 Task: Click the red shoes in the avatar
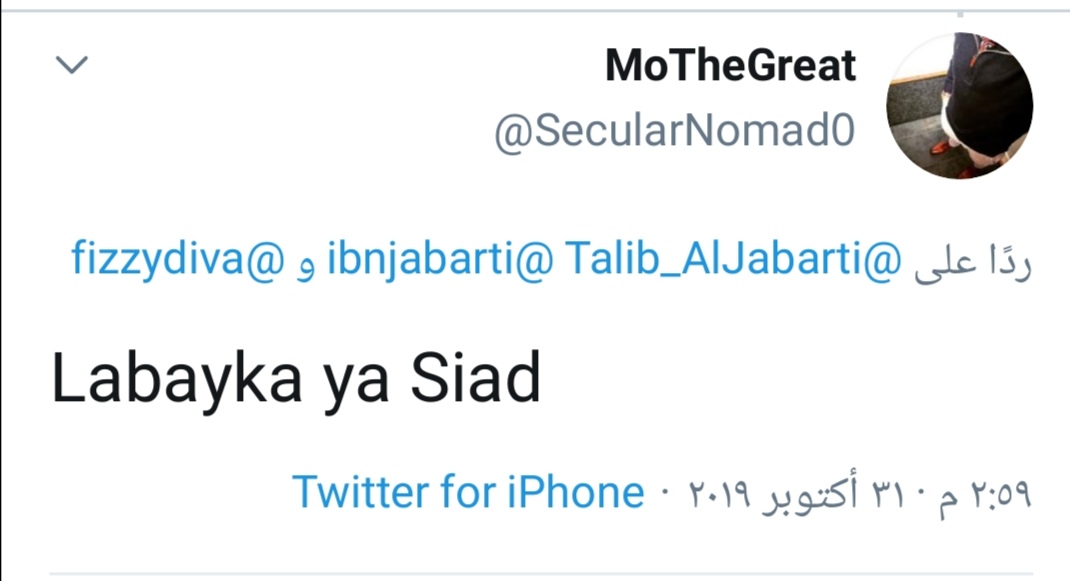943,148
